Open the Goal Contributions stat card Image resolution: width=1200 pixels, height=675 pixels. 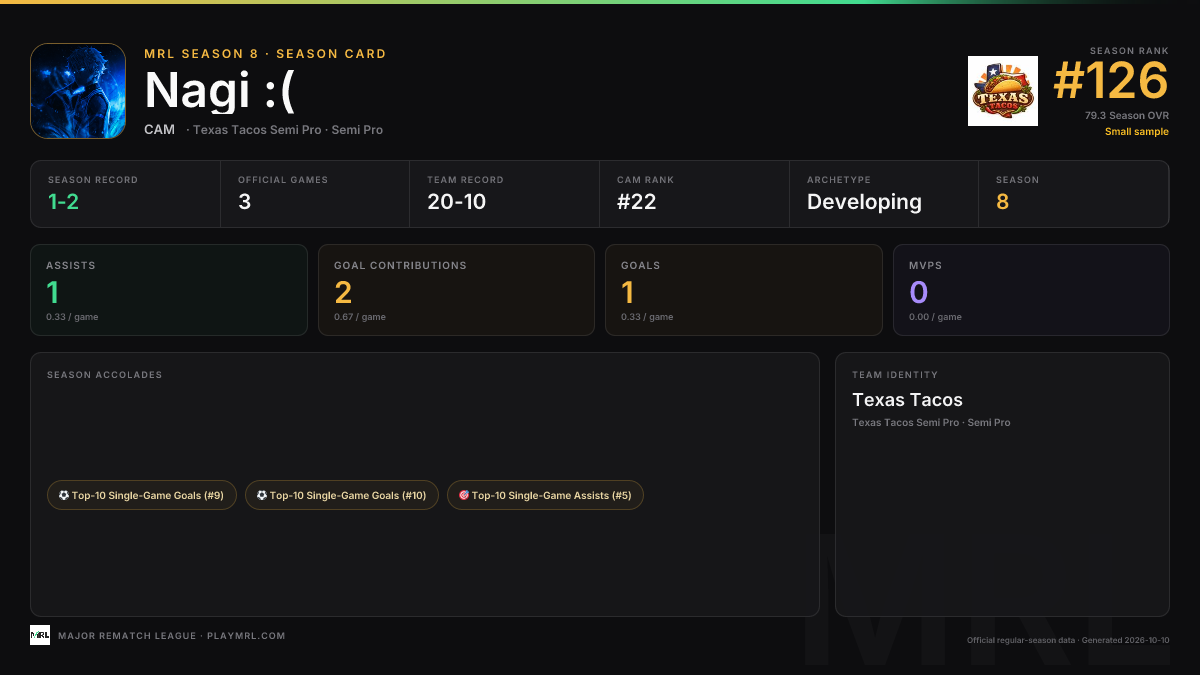(x=456, y=290)
